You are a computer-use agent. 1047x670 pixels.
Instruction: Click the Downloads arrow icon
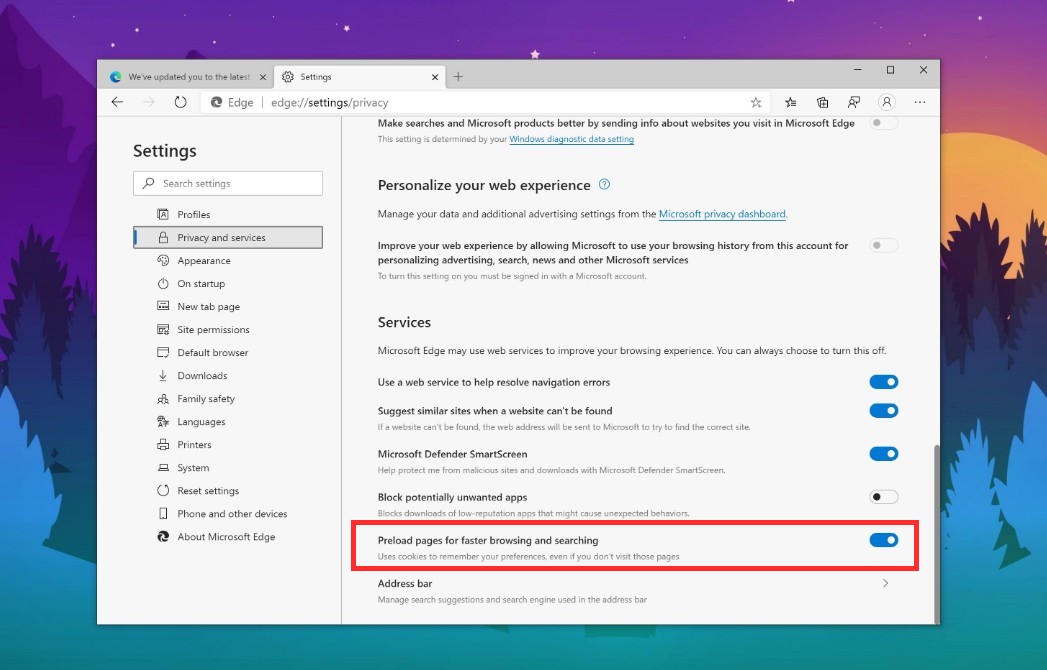click(x=163, y=375)
